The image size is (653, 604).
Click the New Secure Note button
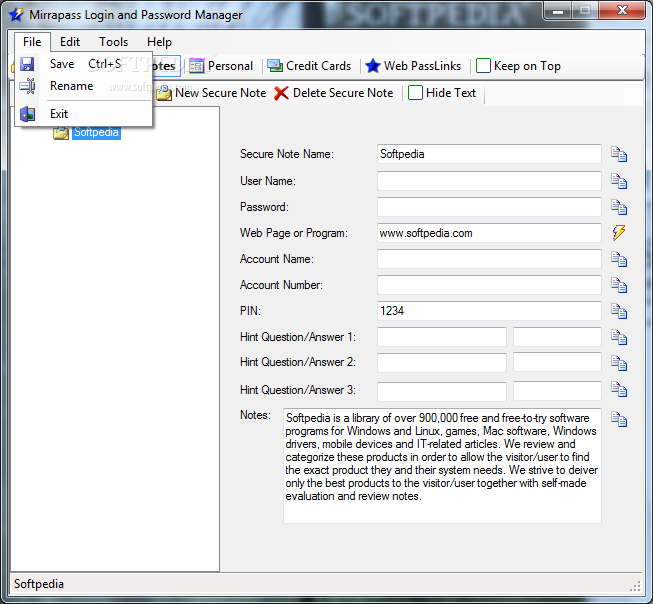pyautogui.click(x=211, y=93)
